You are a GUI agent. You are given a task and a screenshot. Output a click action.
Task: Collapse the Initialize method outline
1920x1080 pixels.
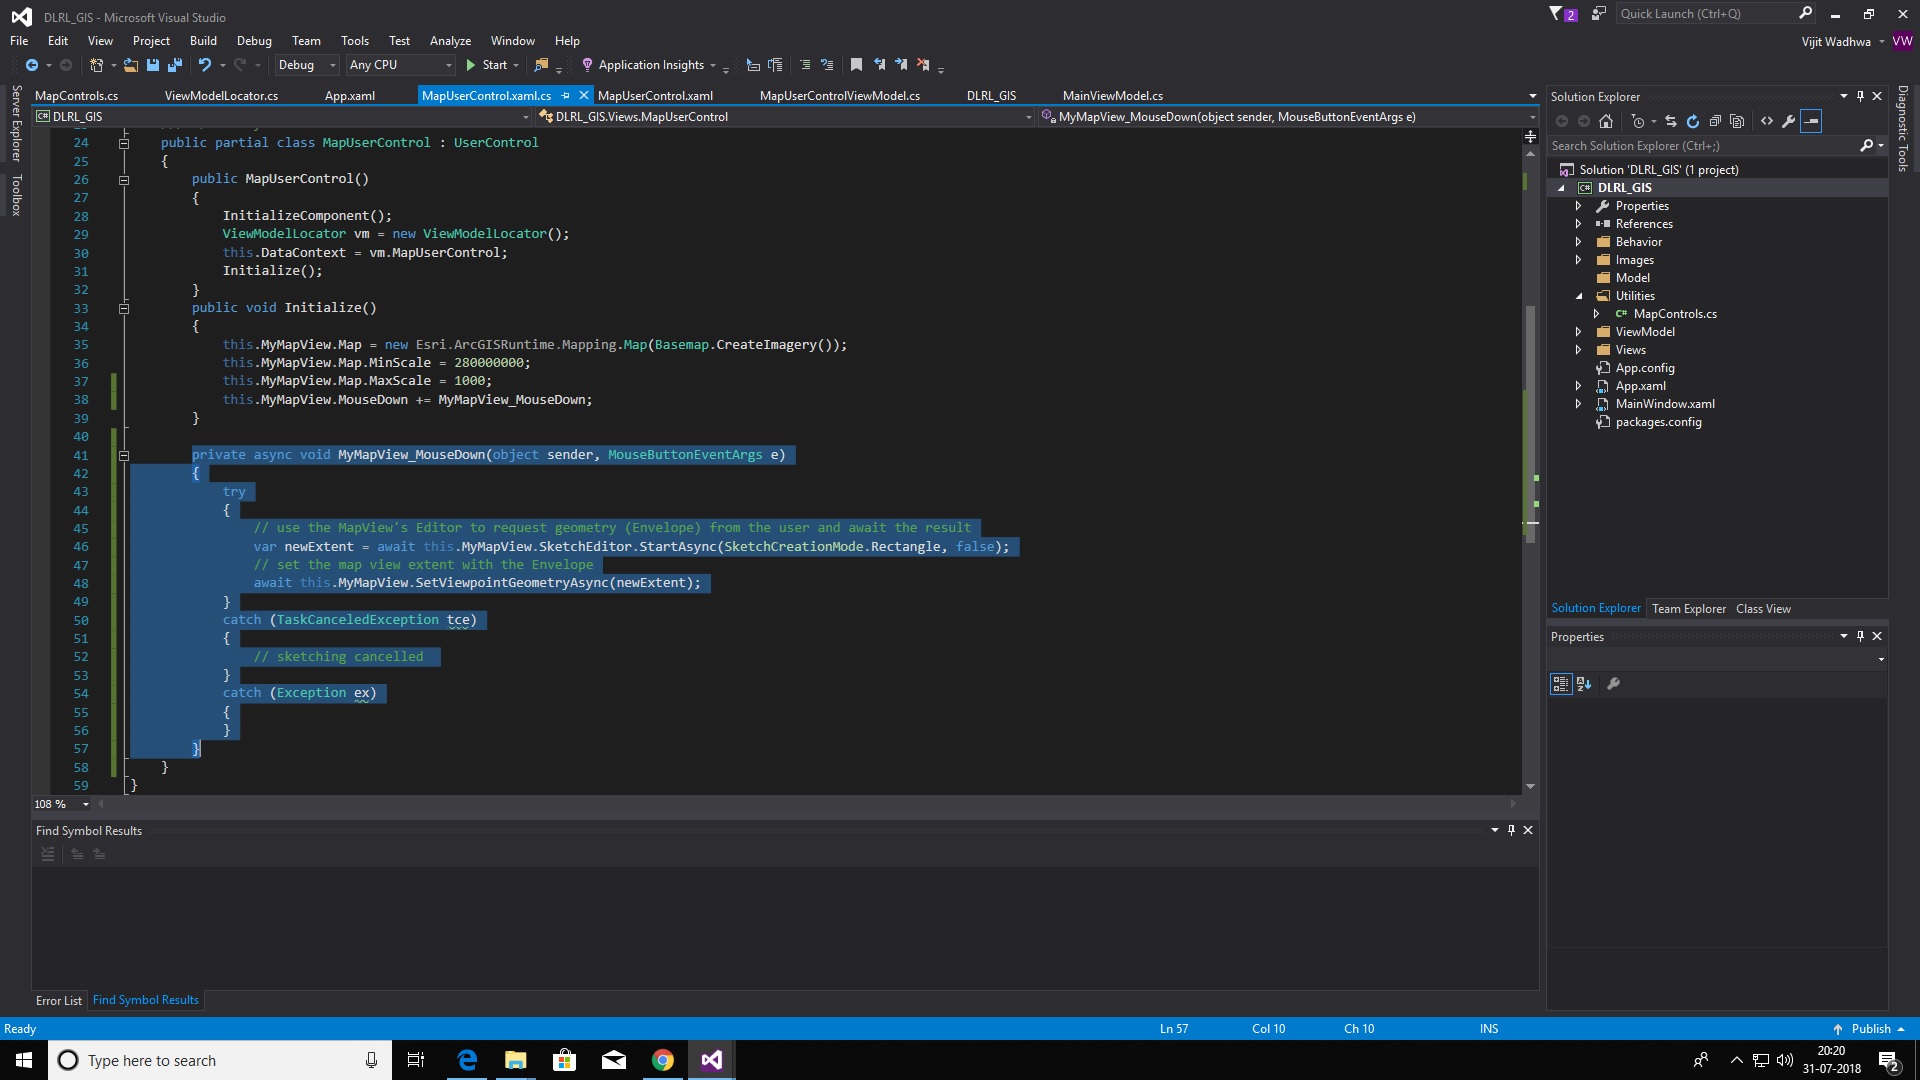pyautogui.click(x=124, y=308)
